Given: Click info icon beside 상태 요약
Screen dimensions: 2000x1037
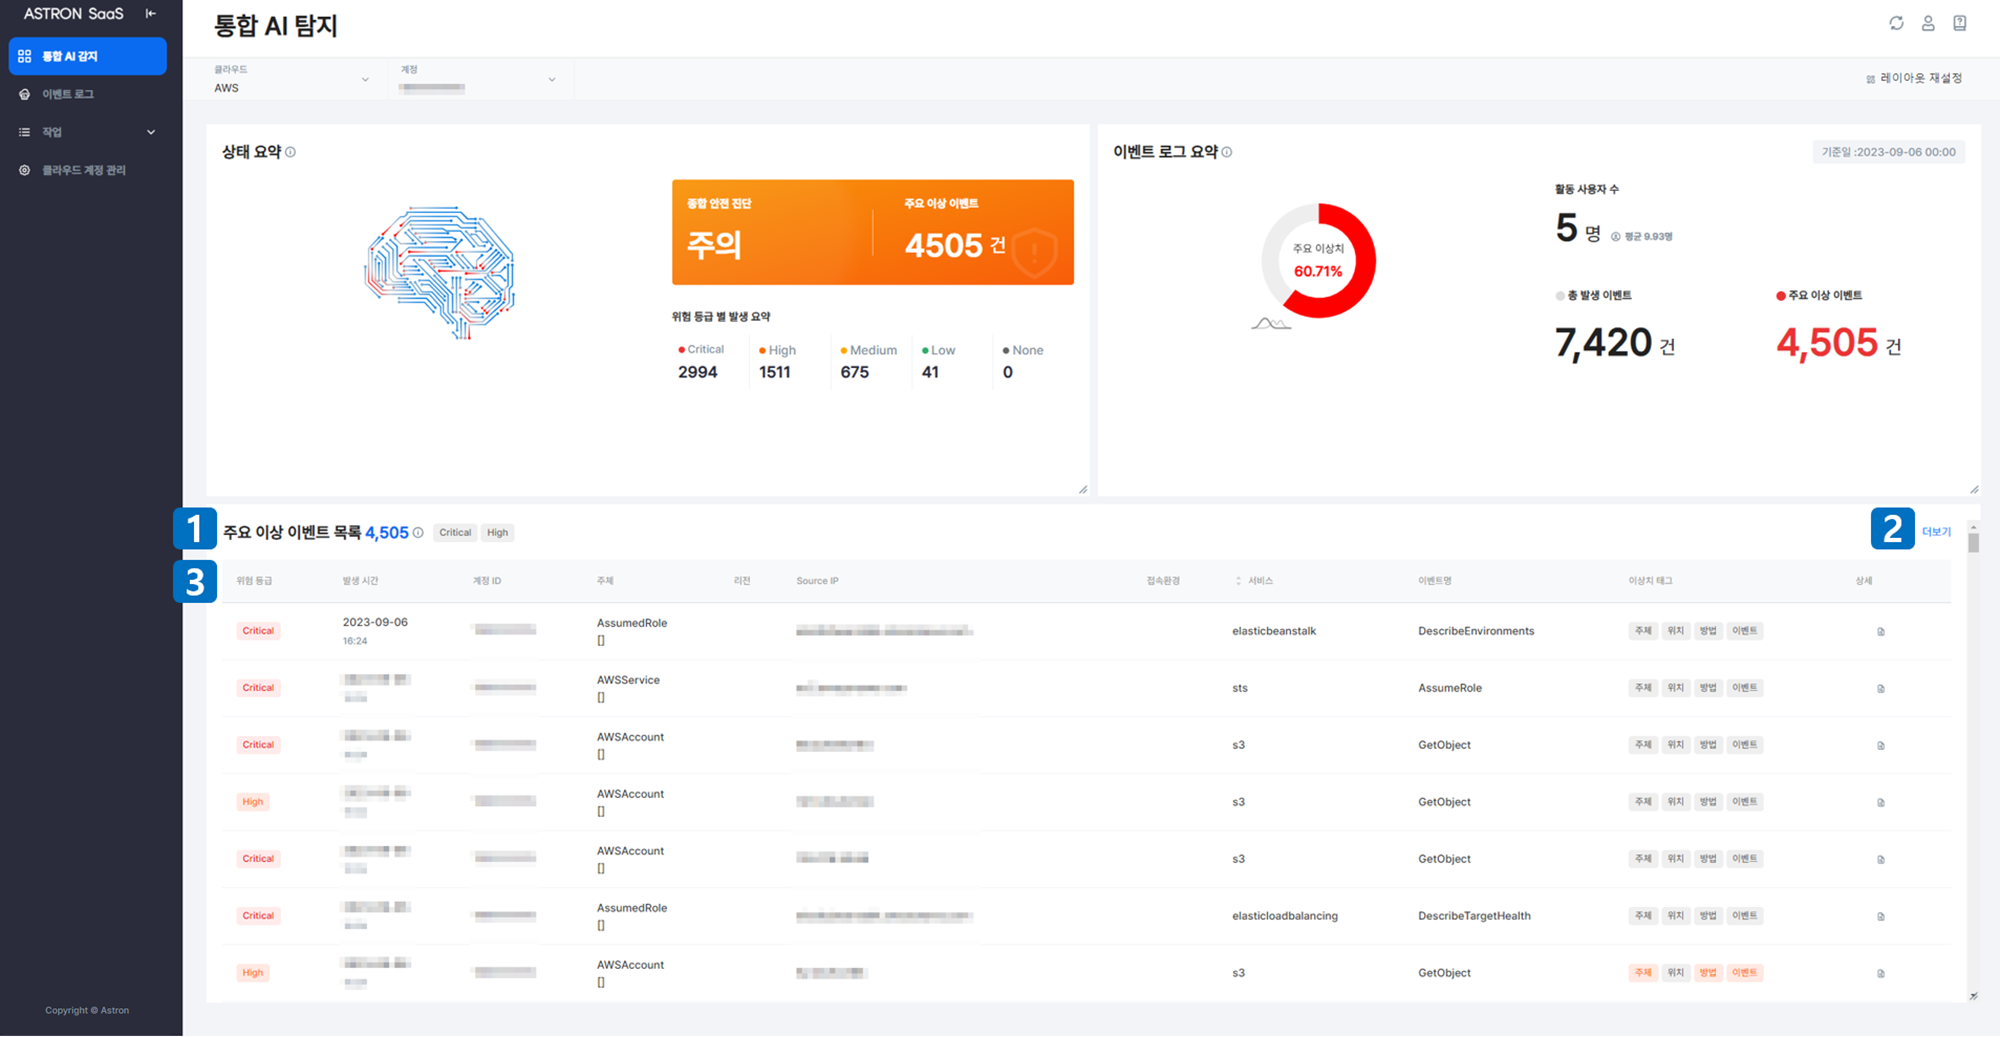Looking at the screenshot, I should tap(290, 152).
